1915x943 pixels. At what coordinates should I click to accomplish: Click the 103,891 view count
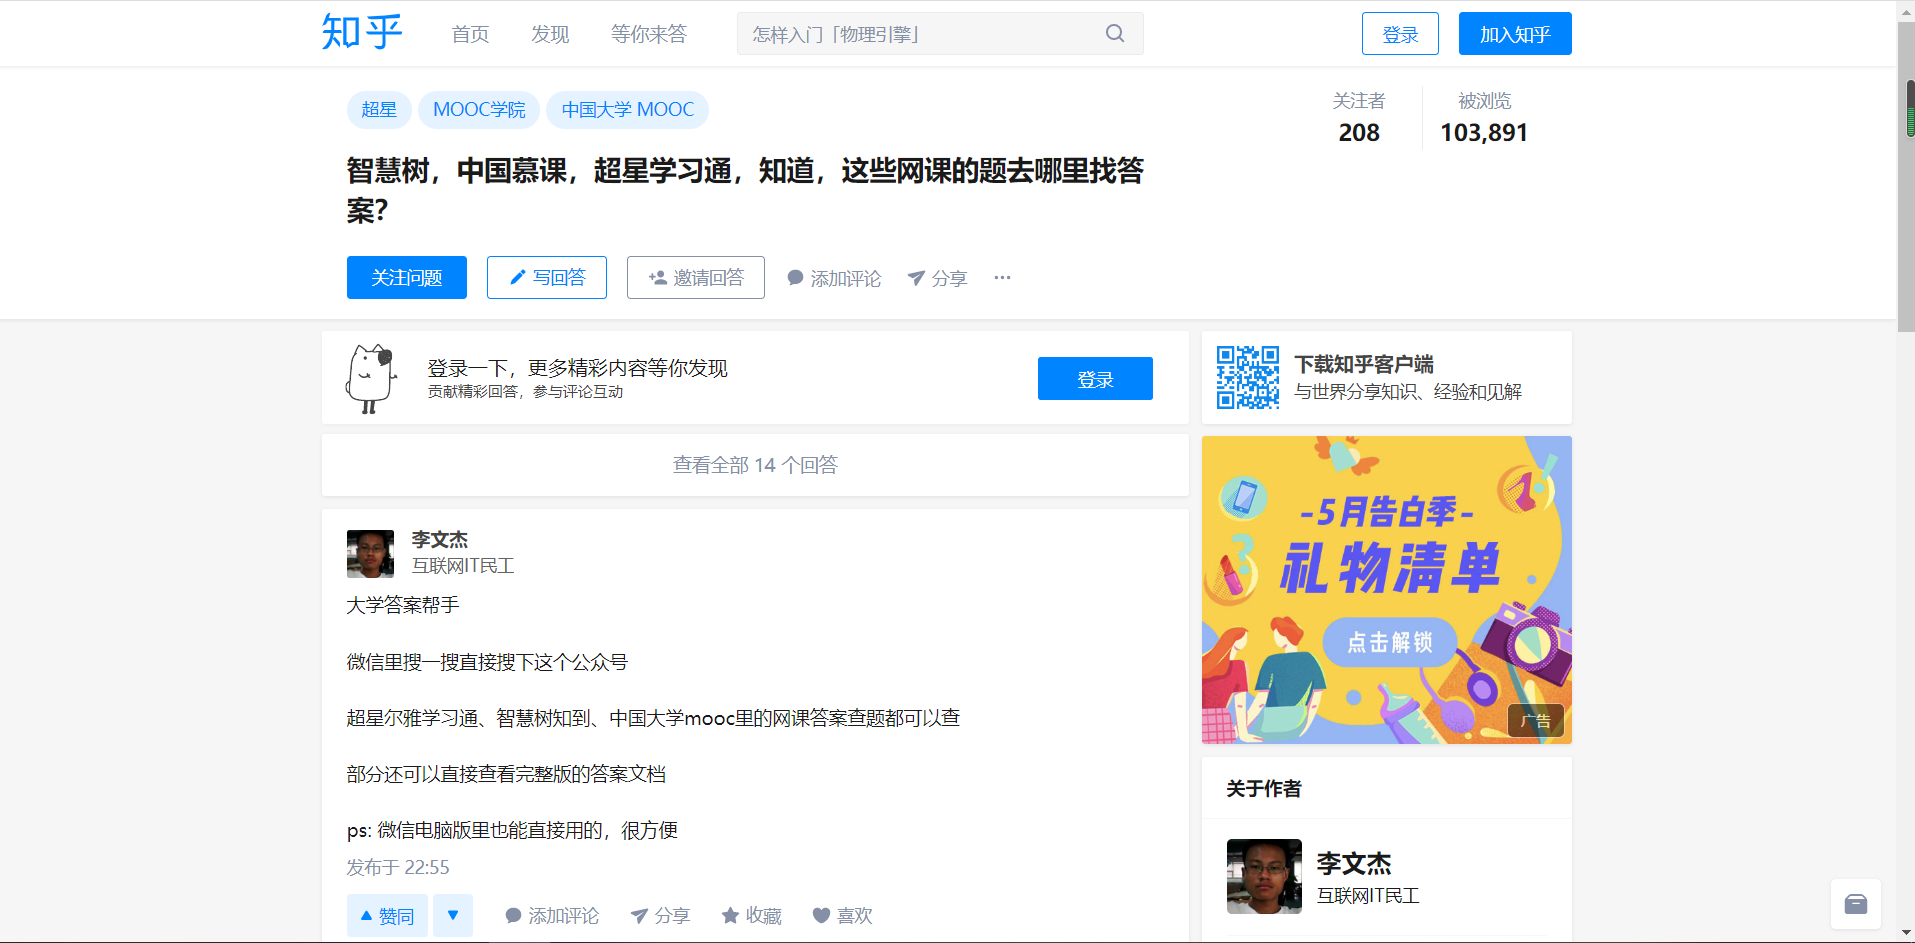pos(1484,132)
